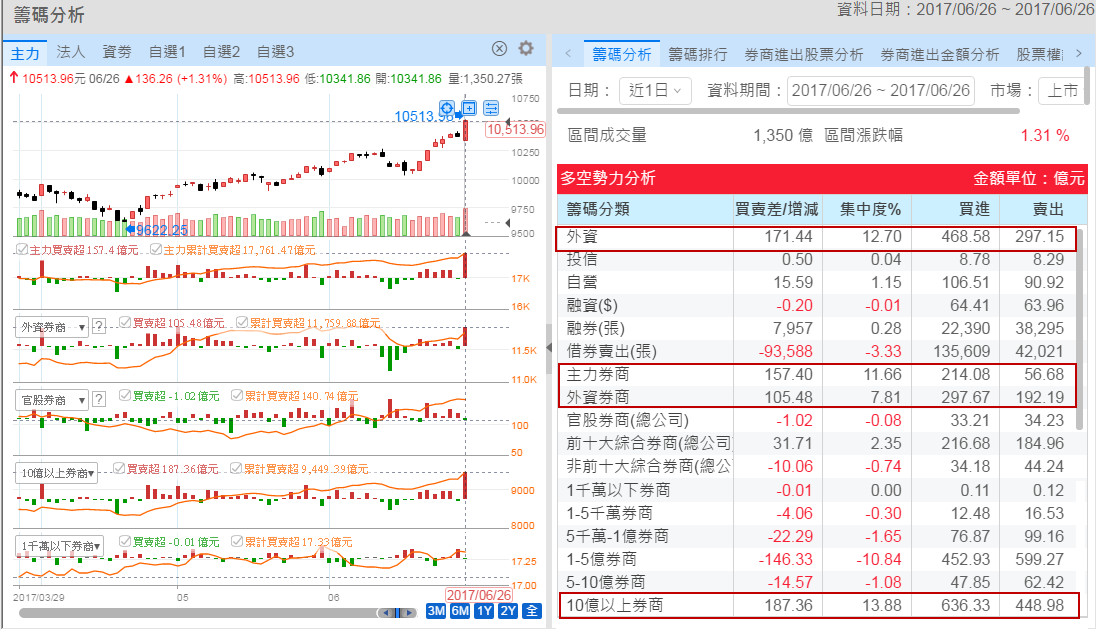Click the question mark help icon beside 外資券商

[99, 326]
